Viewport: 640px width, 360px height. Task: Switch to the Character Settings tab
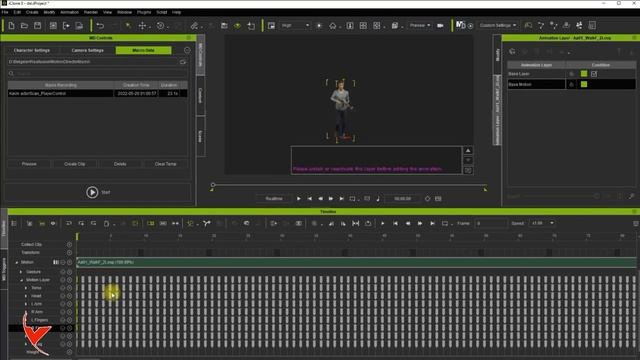[x=31, y=50]
